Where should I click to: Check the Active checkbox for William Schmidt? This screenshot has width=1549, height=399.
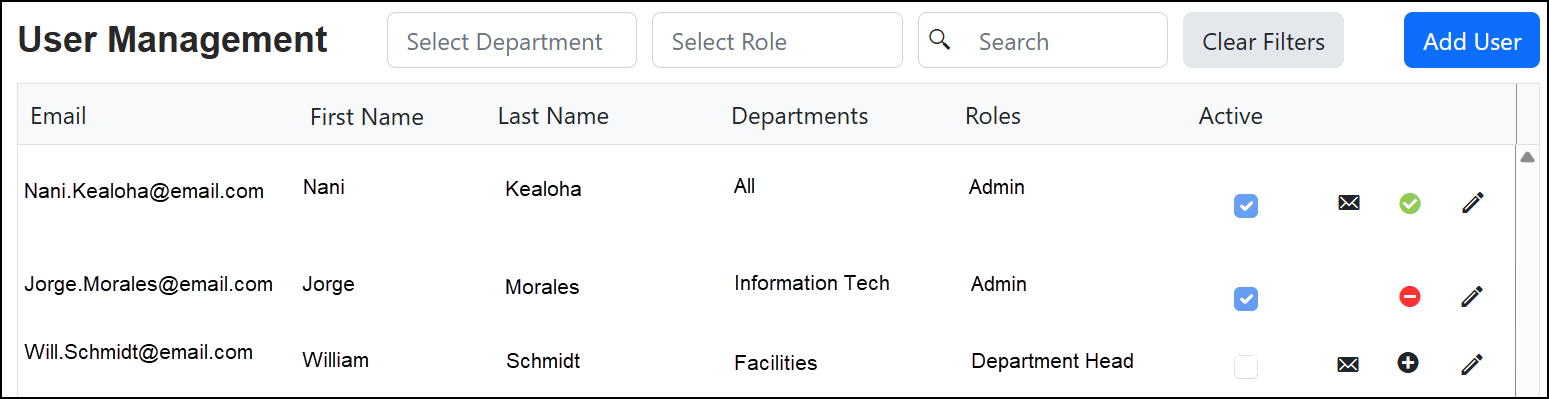click(x=1246, y=367)
